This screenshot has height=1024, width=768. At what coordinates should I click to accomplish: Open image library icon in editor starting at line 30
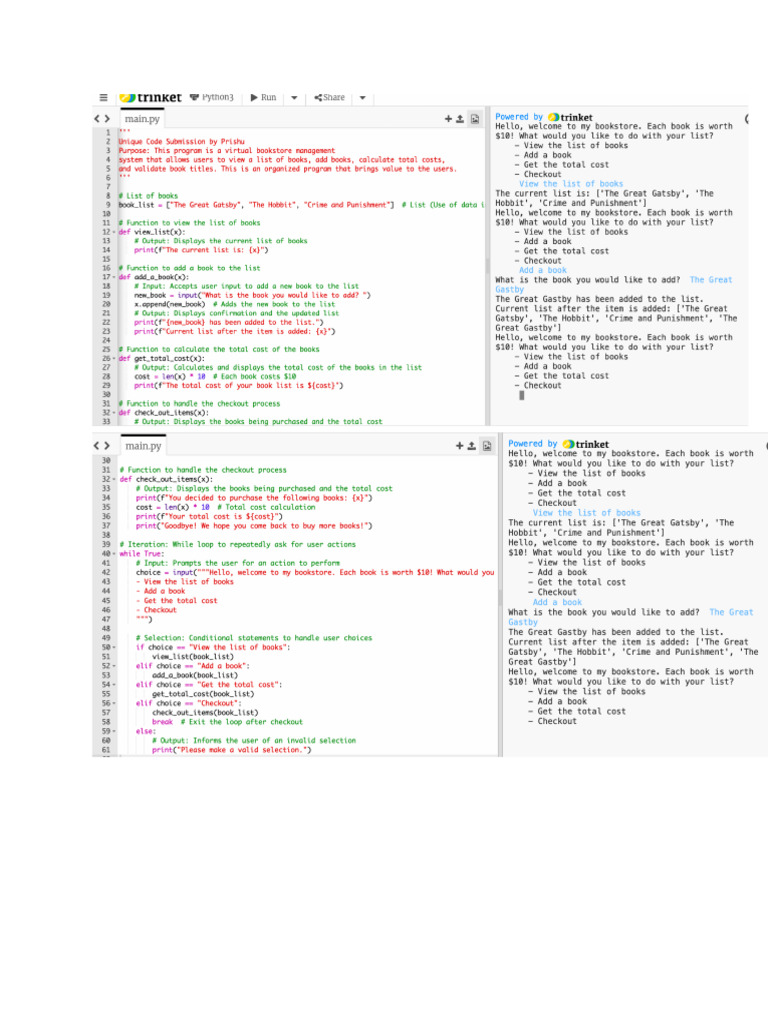click(487, 446)
